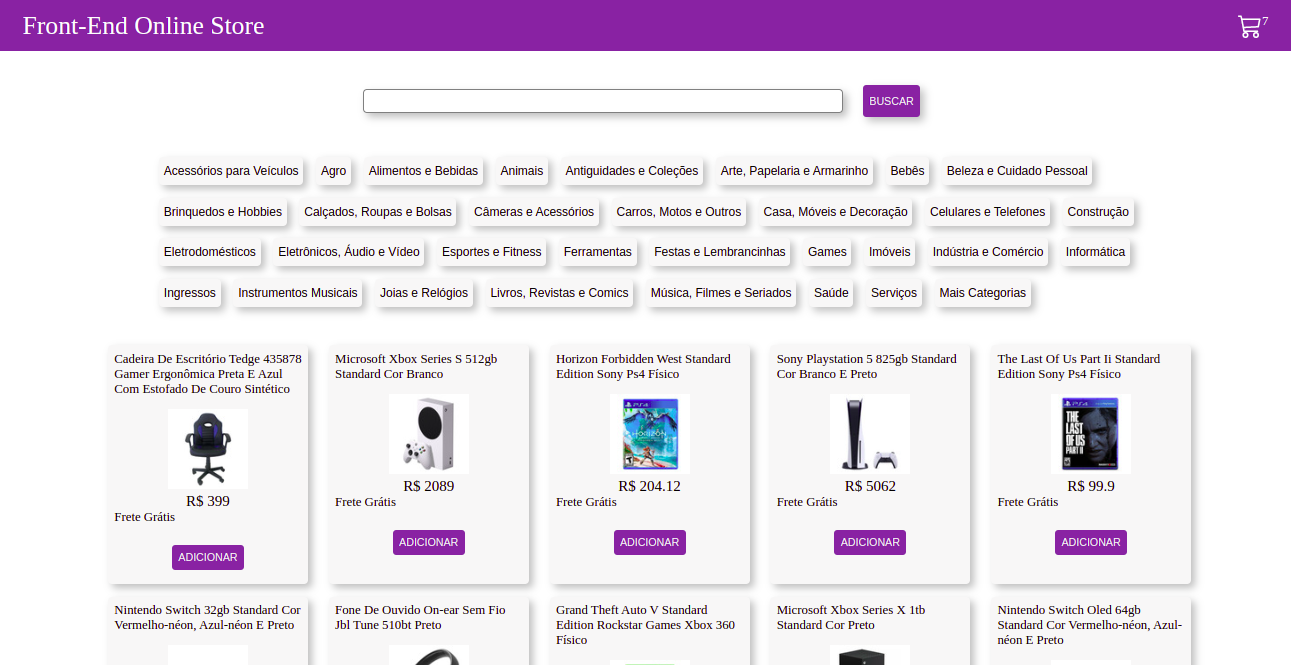The image size is (1291, 665).
Task: Open the Horizon Forbidden West product picture
Action: 649,433
